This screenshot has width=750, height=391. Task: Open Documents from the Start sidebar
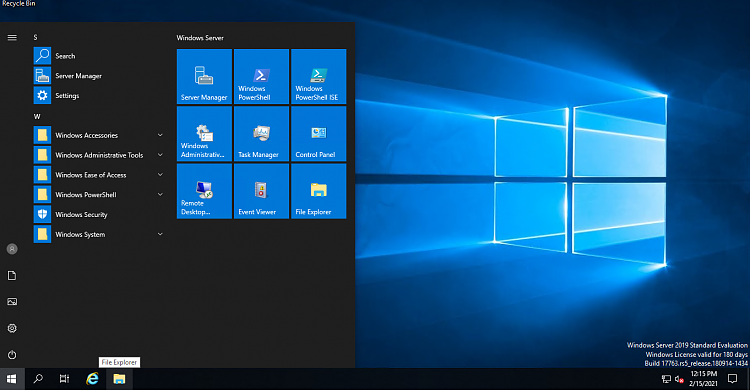pos(12,275)
